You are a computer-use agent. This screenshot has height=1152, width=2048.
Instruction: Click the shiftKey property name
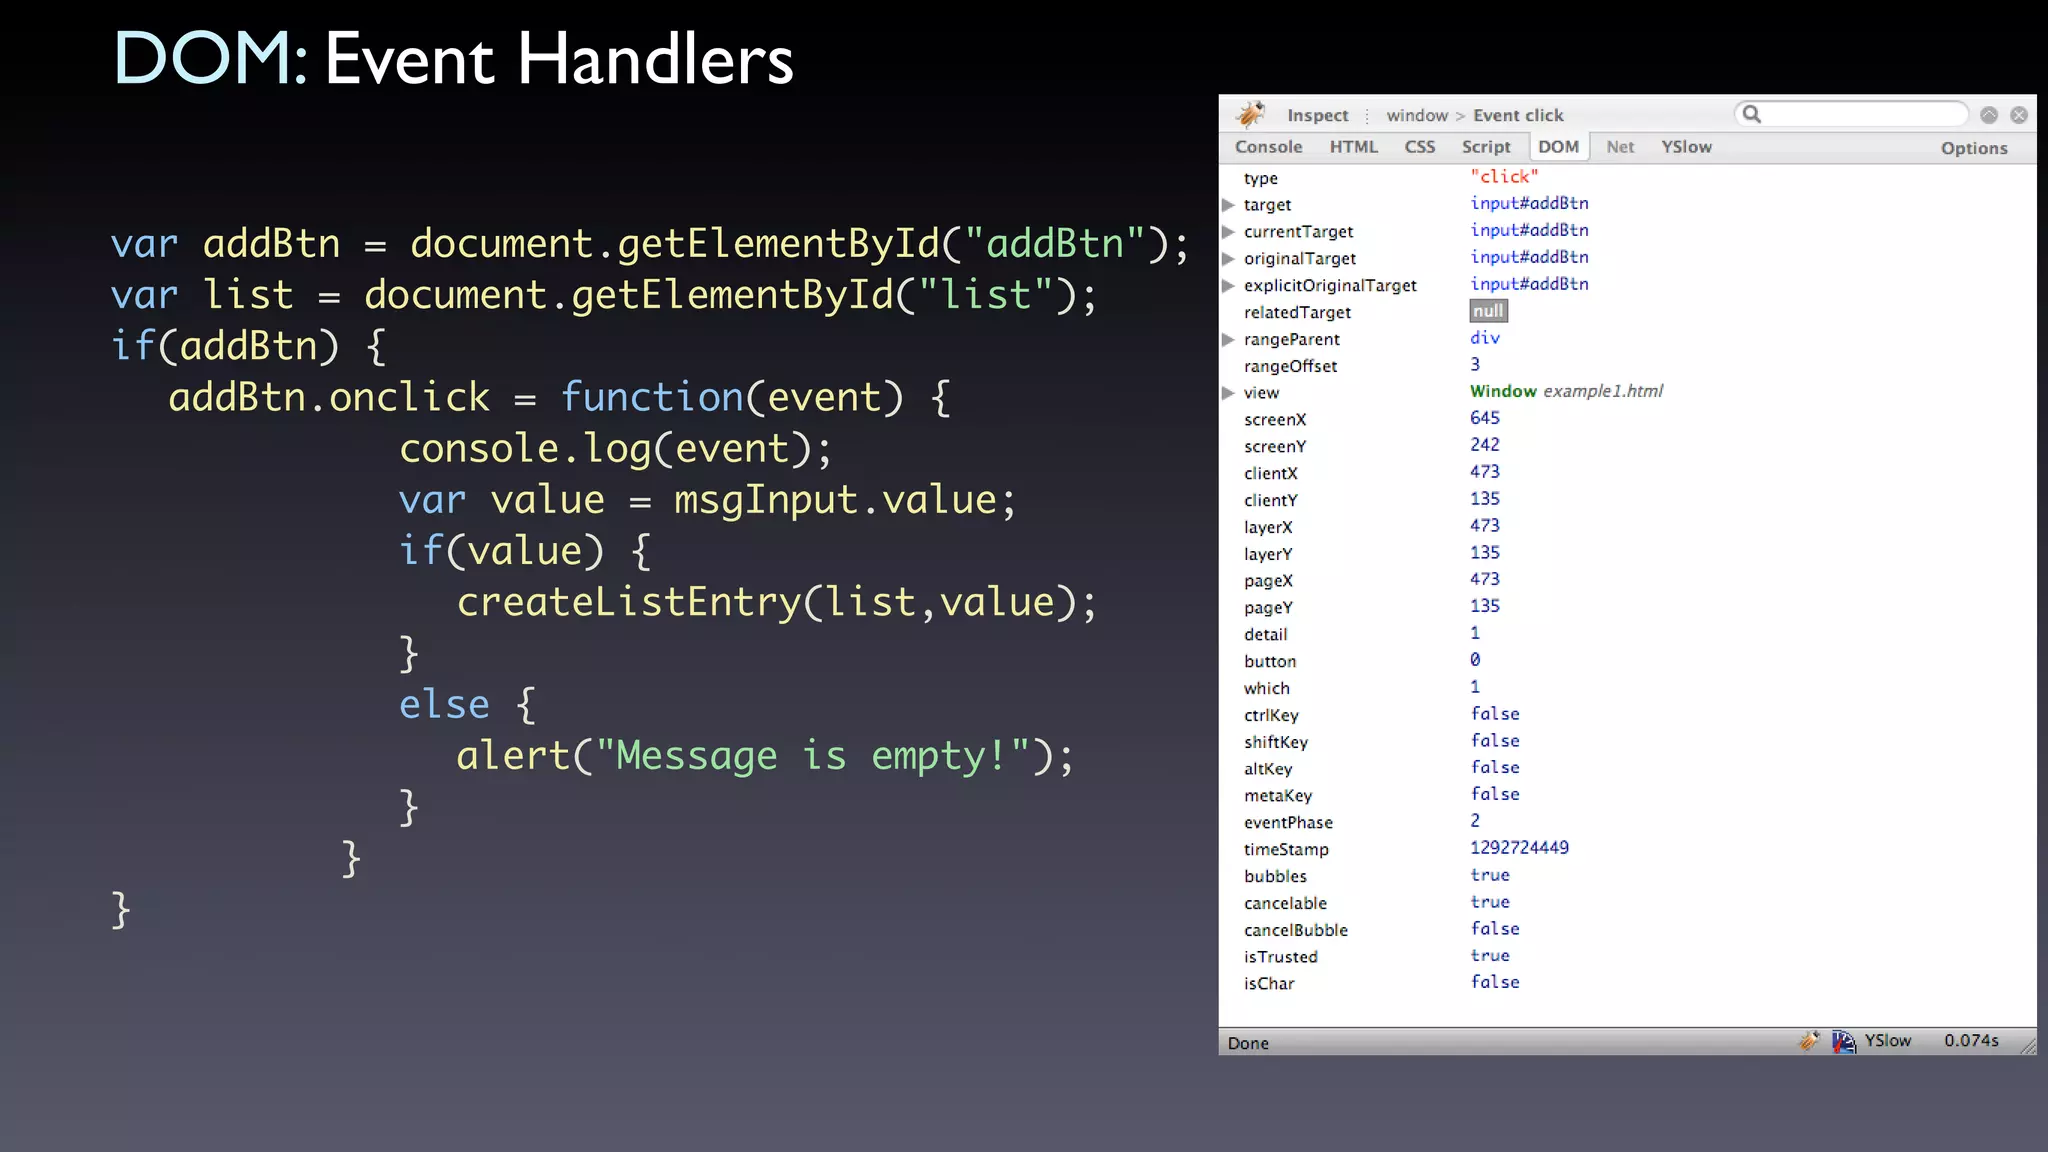coord(1276,742)
